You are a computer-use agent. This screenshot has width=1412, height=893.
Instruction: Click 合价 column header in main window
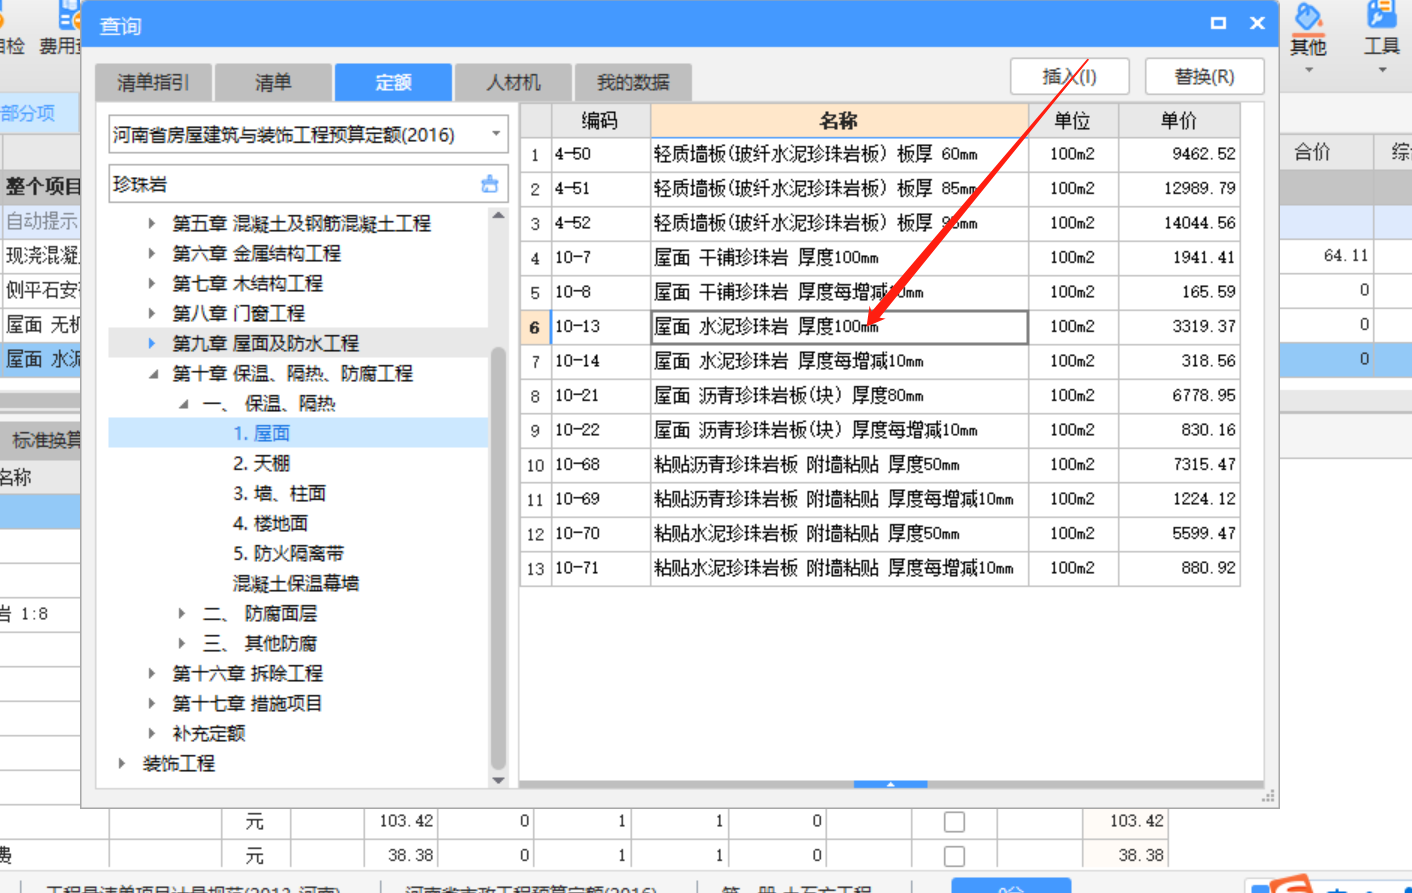[1312, 152]
